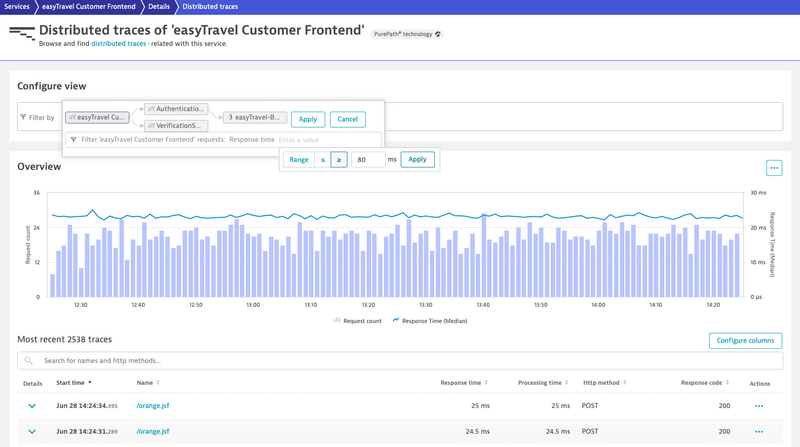Go to Services in the breadcrumb
800x447 pixels.
[x=16, y=6]
